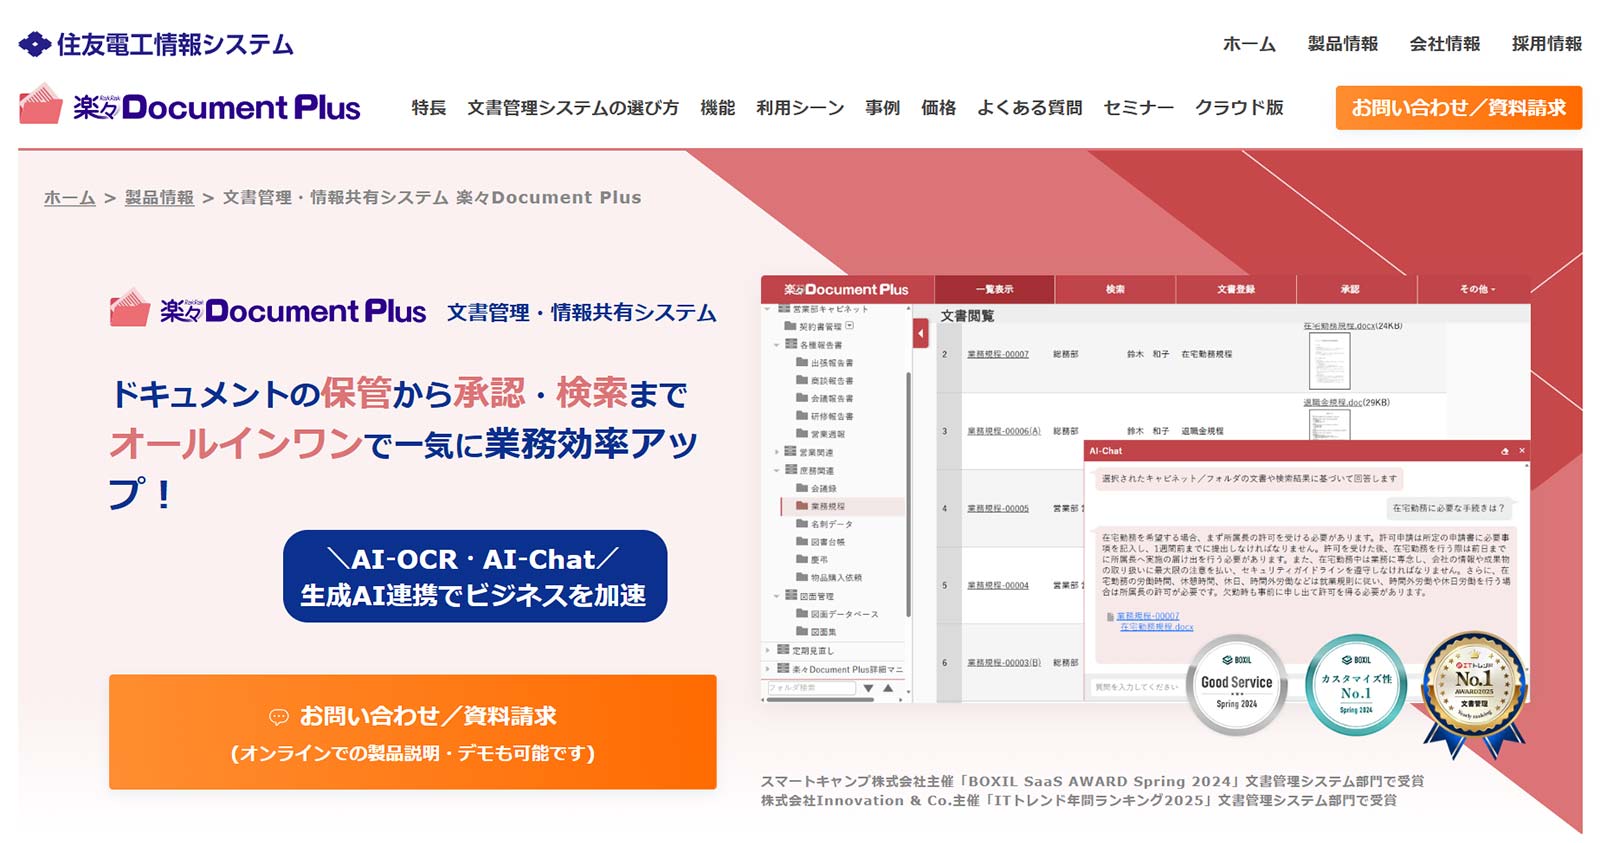Viewport: 1600px width, 843px height.
Task: Click the フォルダ検索 input field
Action: point(811,688)
